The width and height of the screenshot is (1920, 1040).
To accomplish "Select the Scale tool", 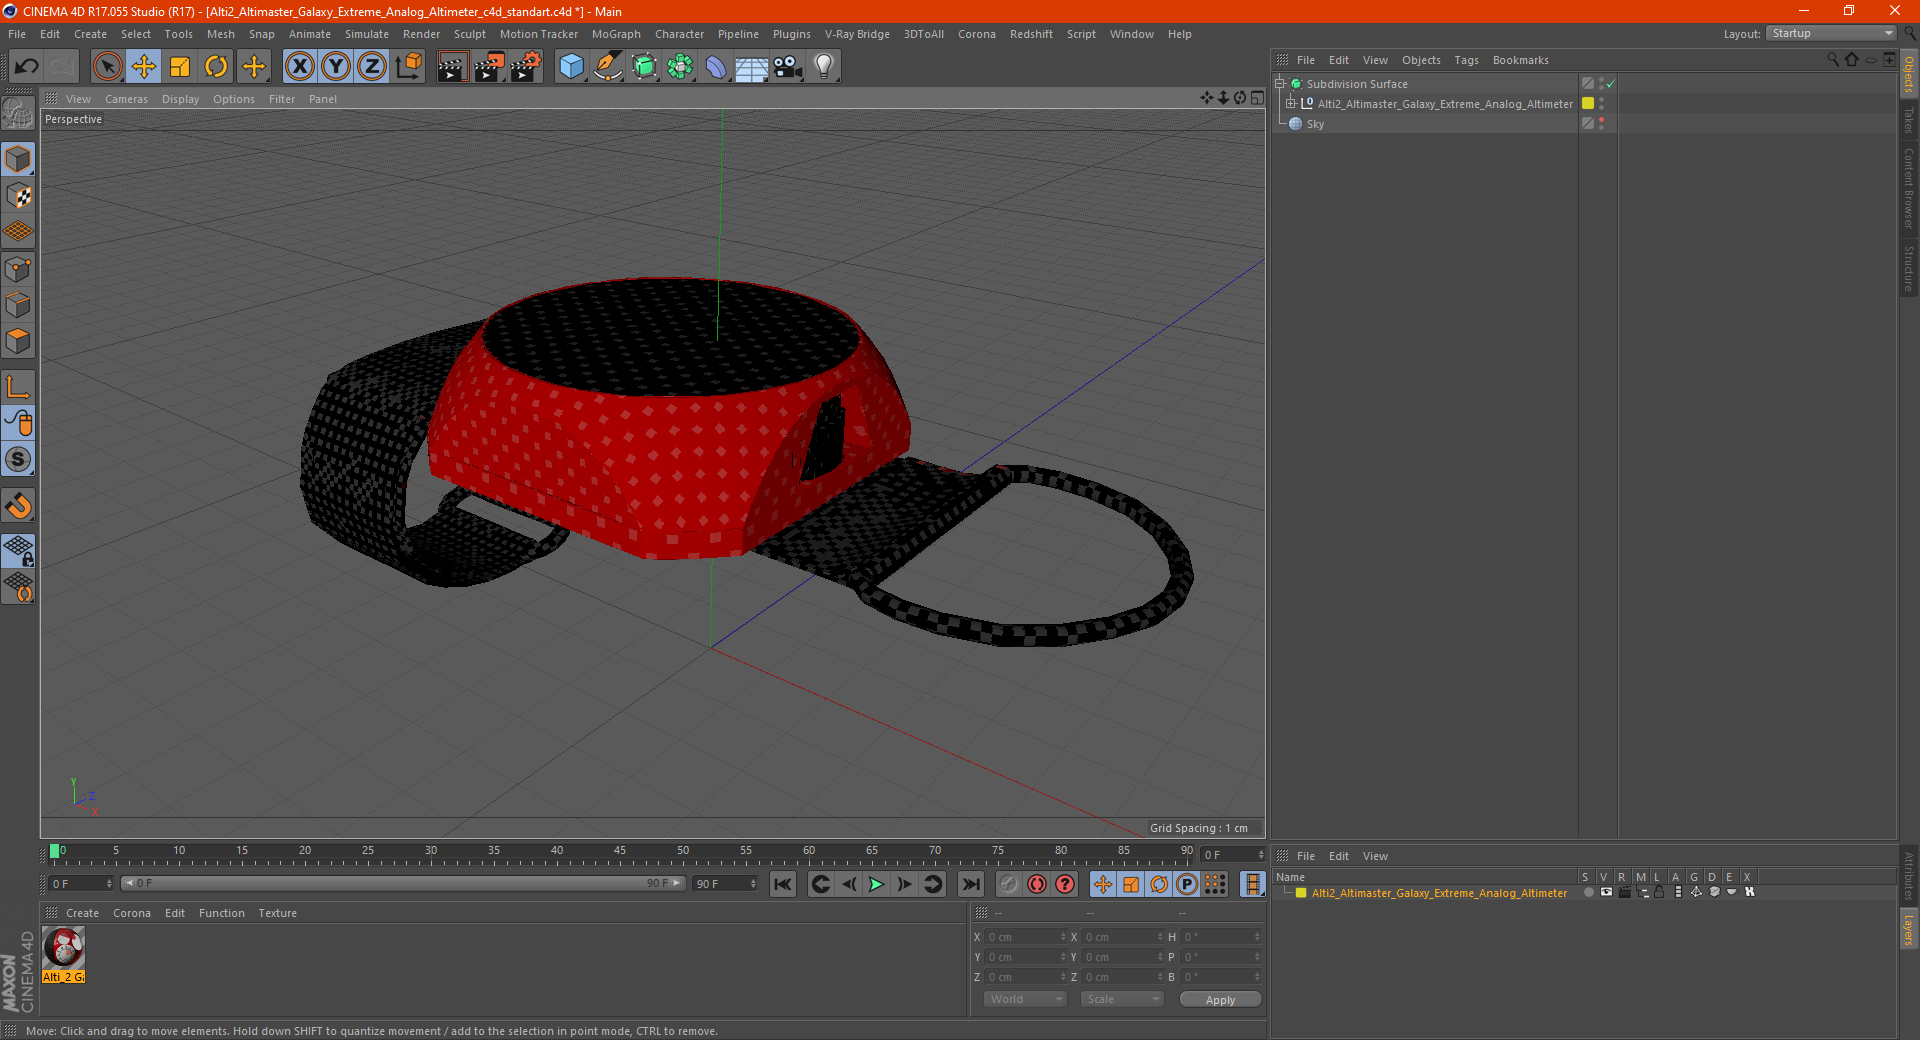I will click(180, 67).
